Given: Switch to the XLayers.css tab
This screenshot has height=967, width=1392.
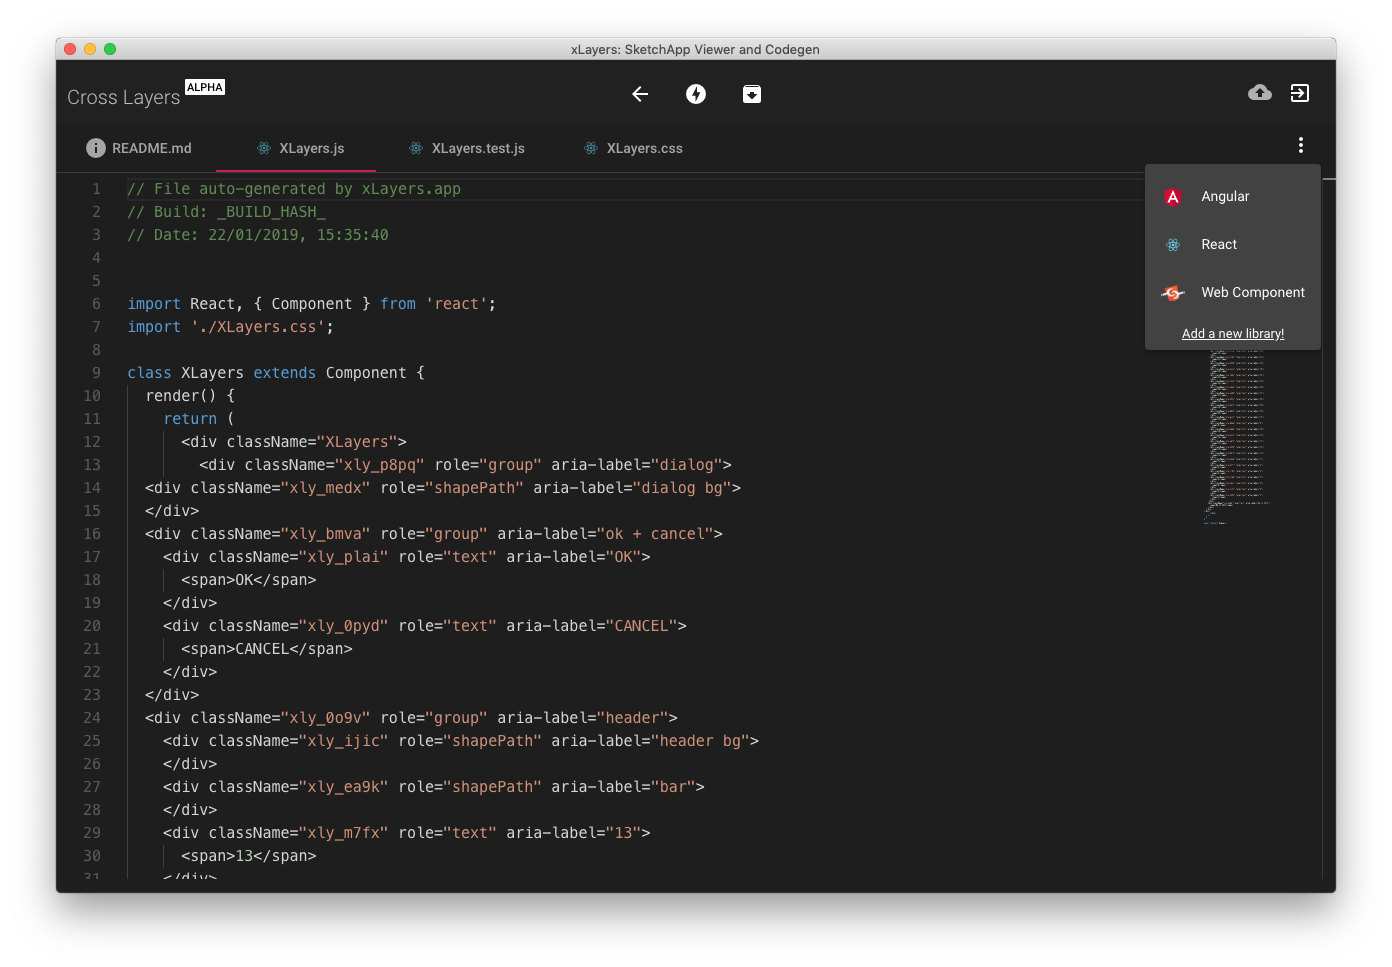Looking at the screenshot, I should 632,148.
